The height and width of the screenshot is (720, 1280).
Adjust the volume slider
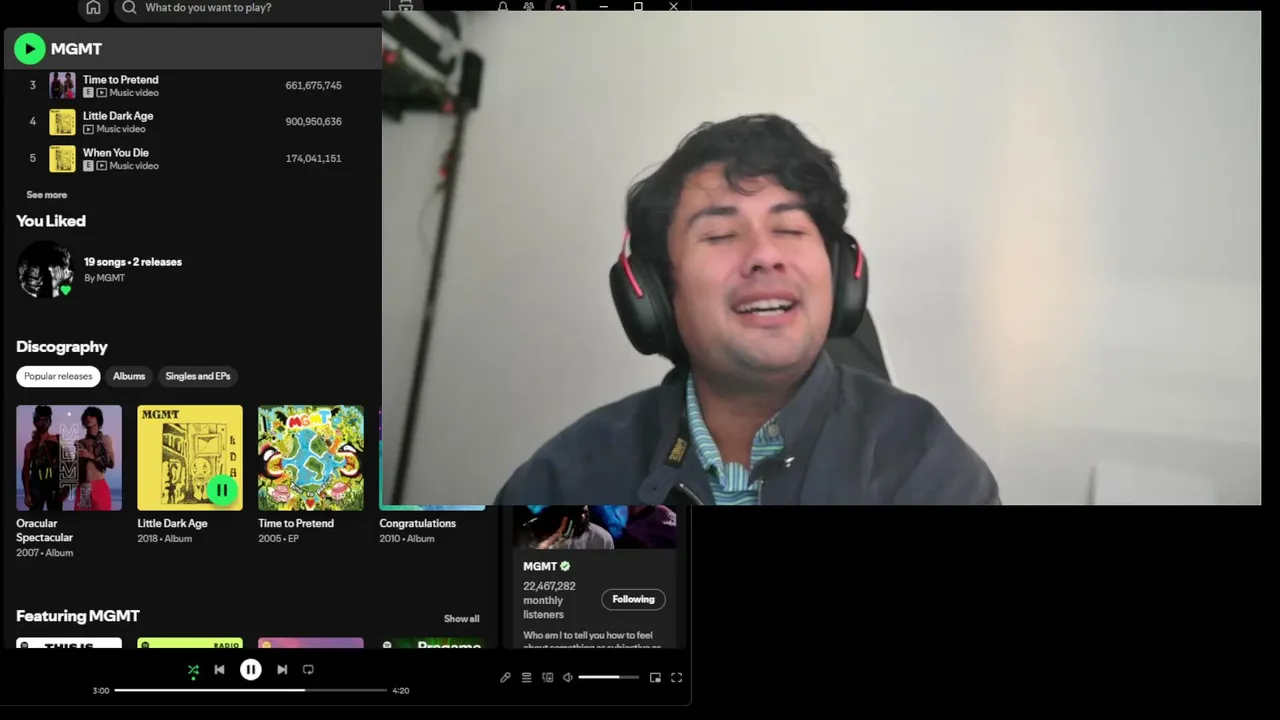[x=608, y=677]
